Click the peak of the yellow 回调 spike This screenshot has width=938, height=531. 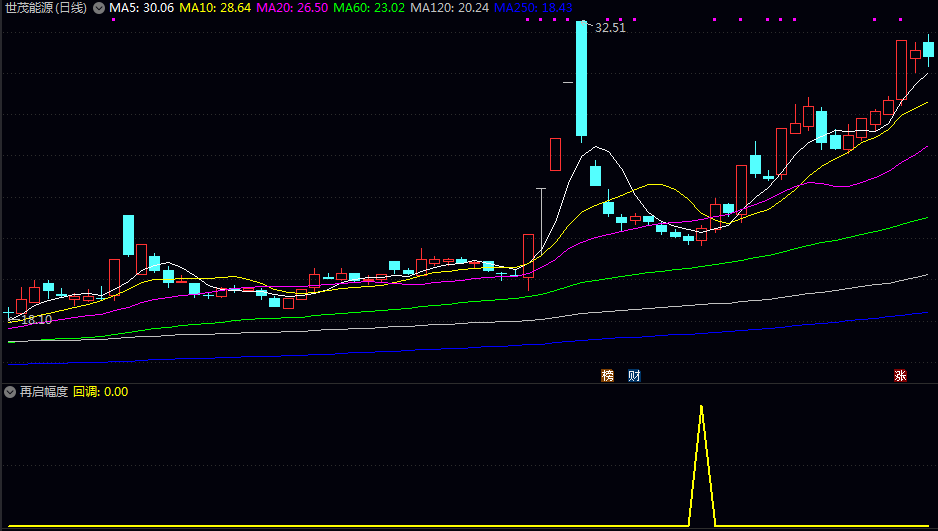point(701,407)
